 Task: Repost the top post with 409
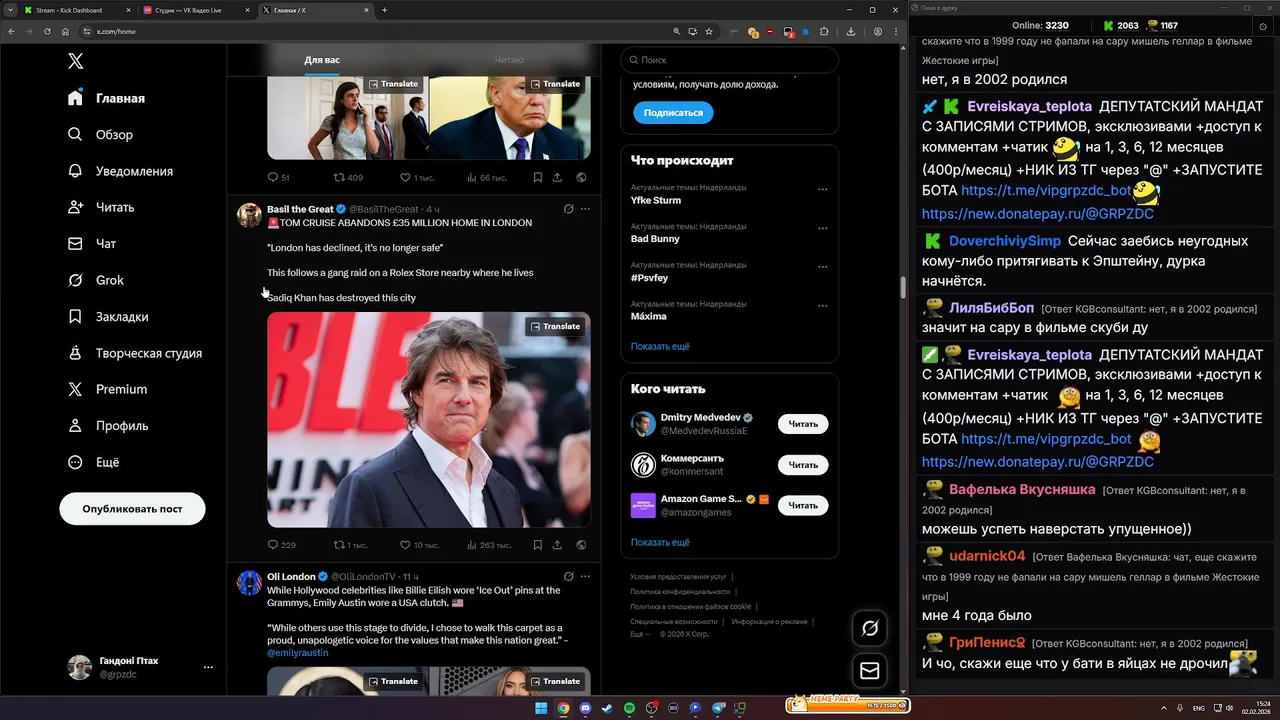coord(348,177)
